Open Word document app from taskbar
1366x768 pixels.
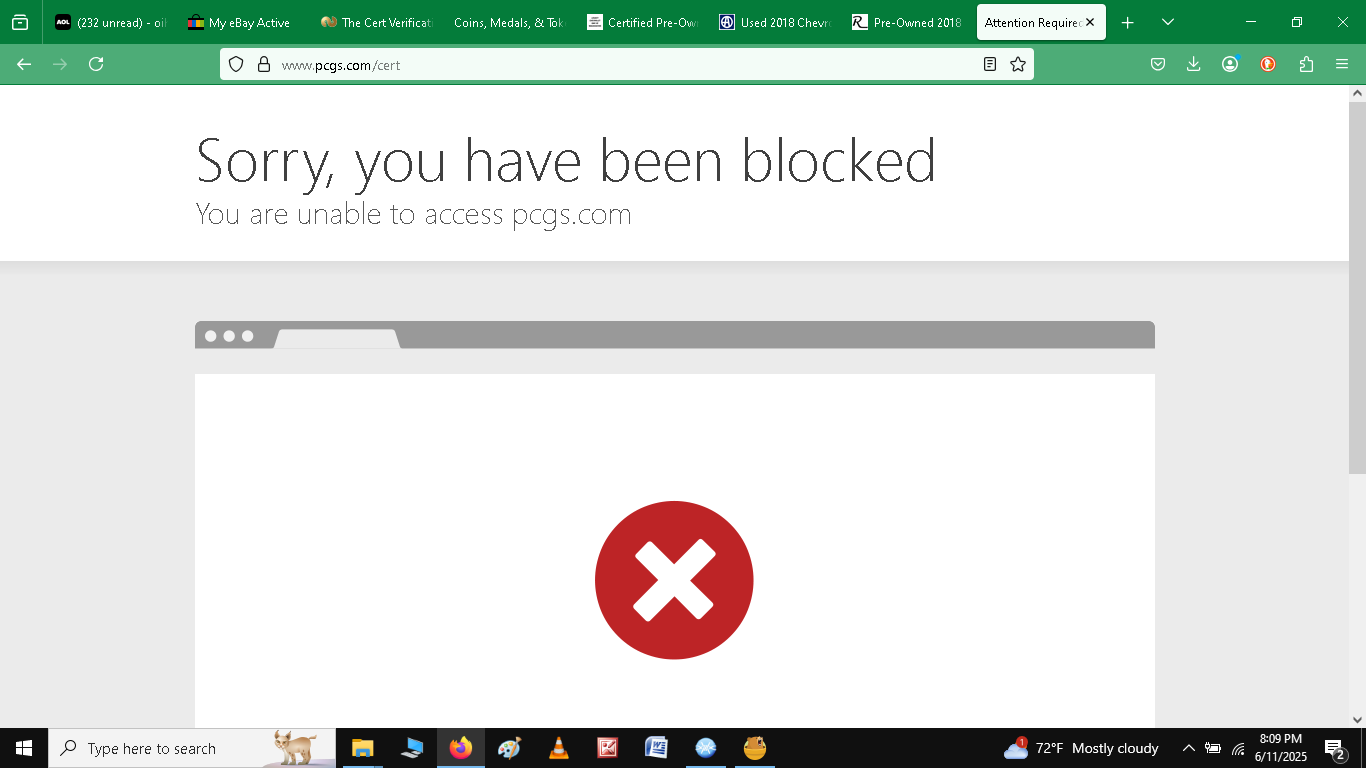click(x=656, y=748)
